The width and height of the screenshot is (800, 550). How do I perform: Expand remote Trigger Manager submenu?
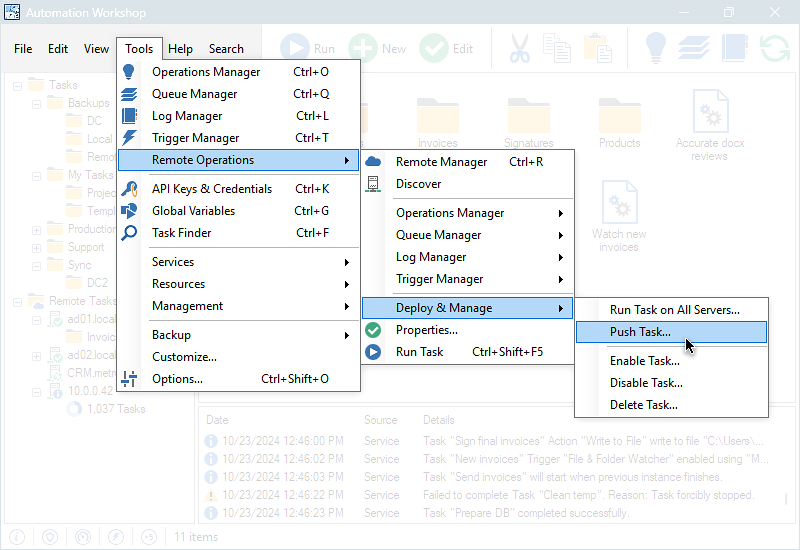[468, 279]
